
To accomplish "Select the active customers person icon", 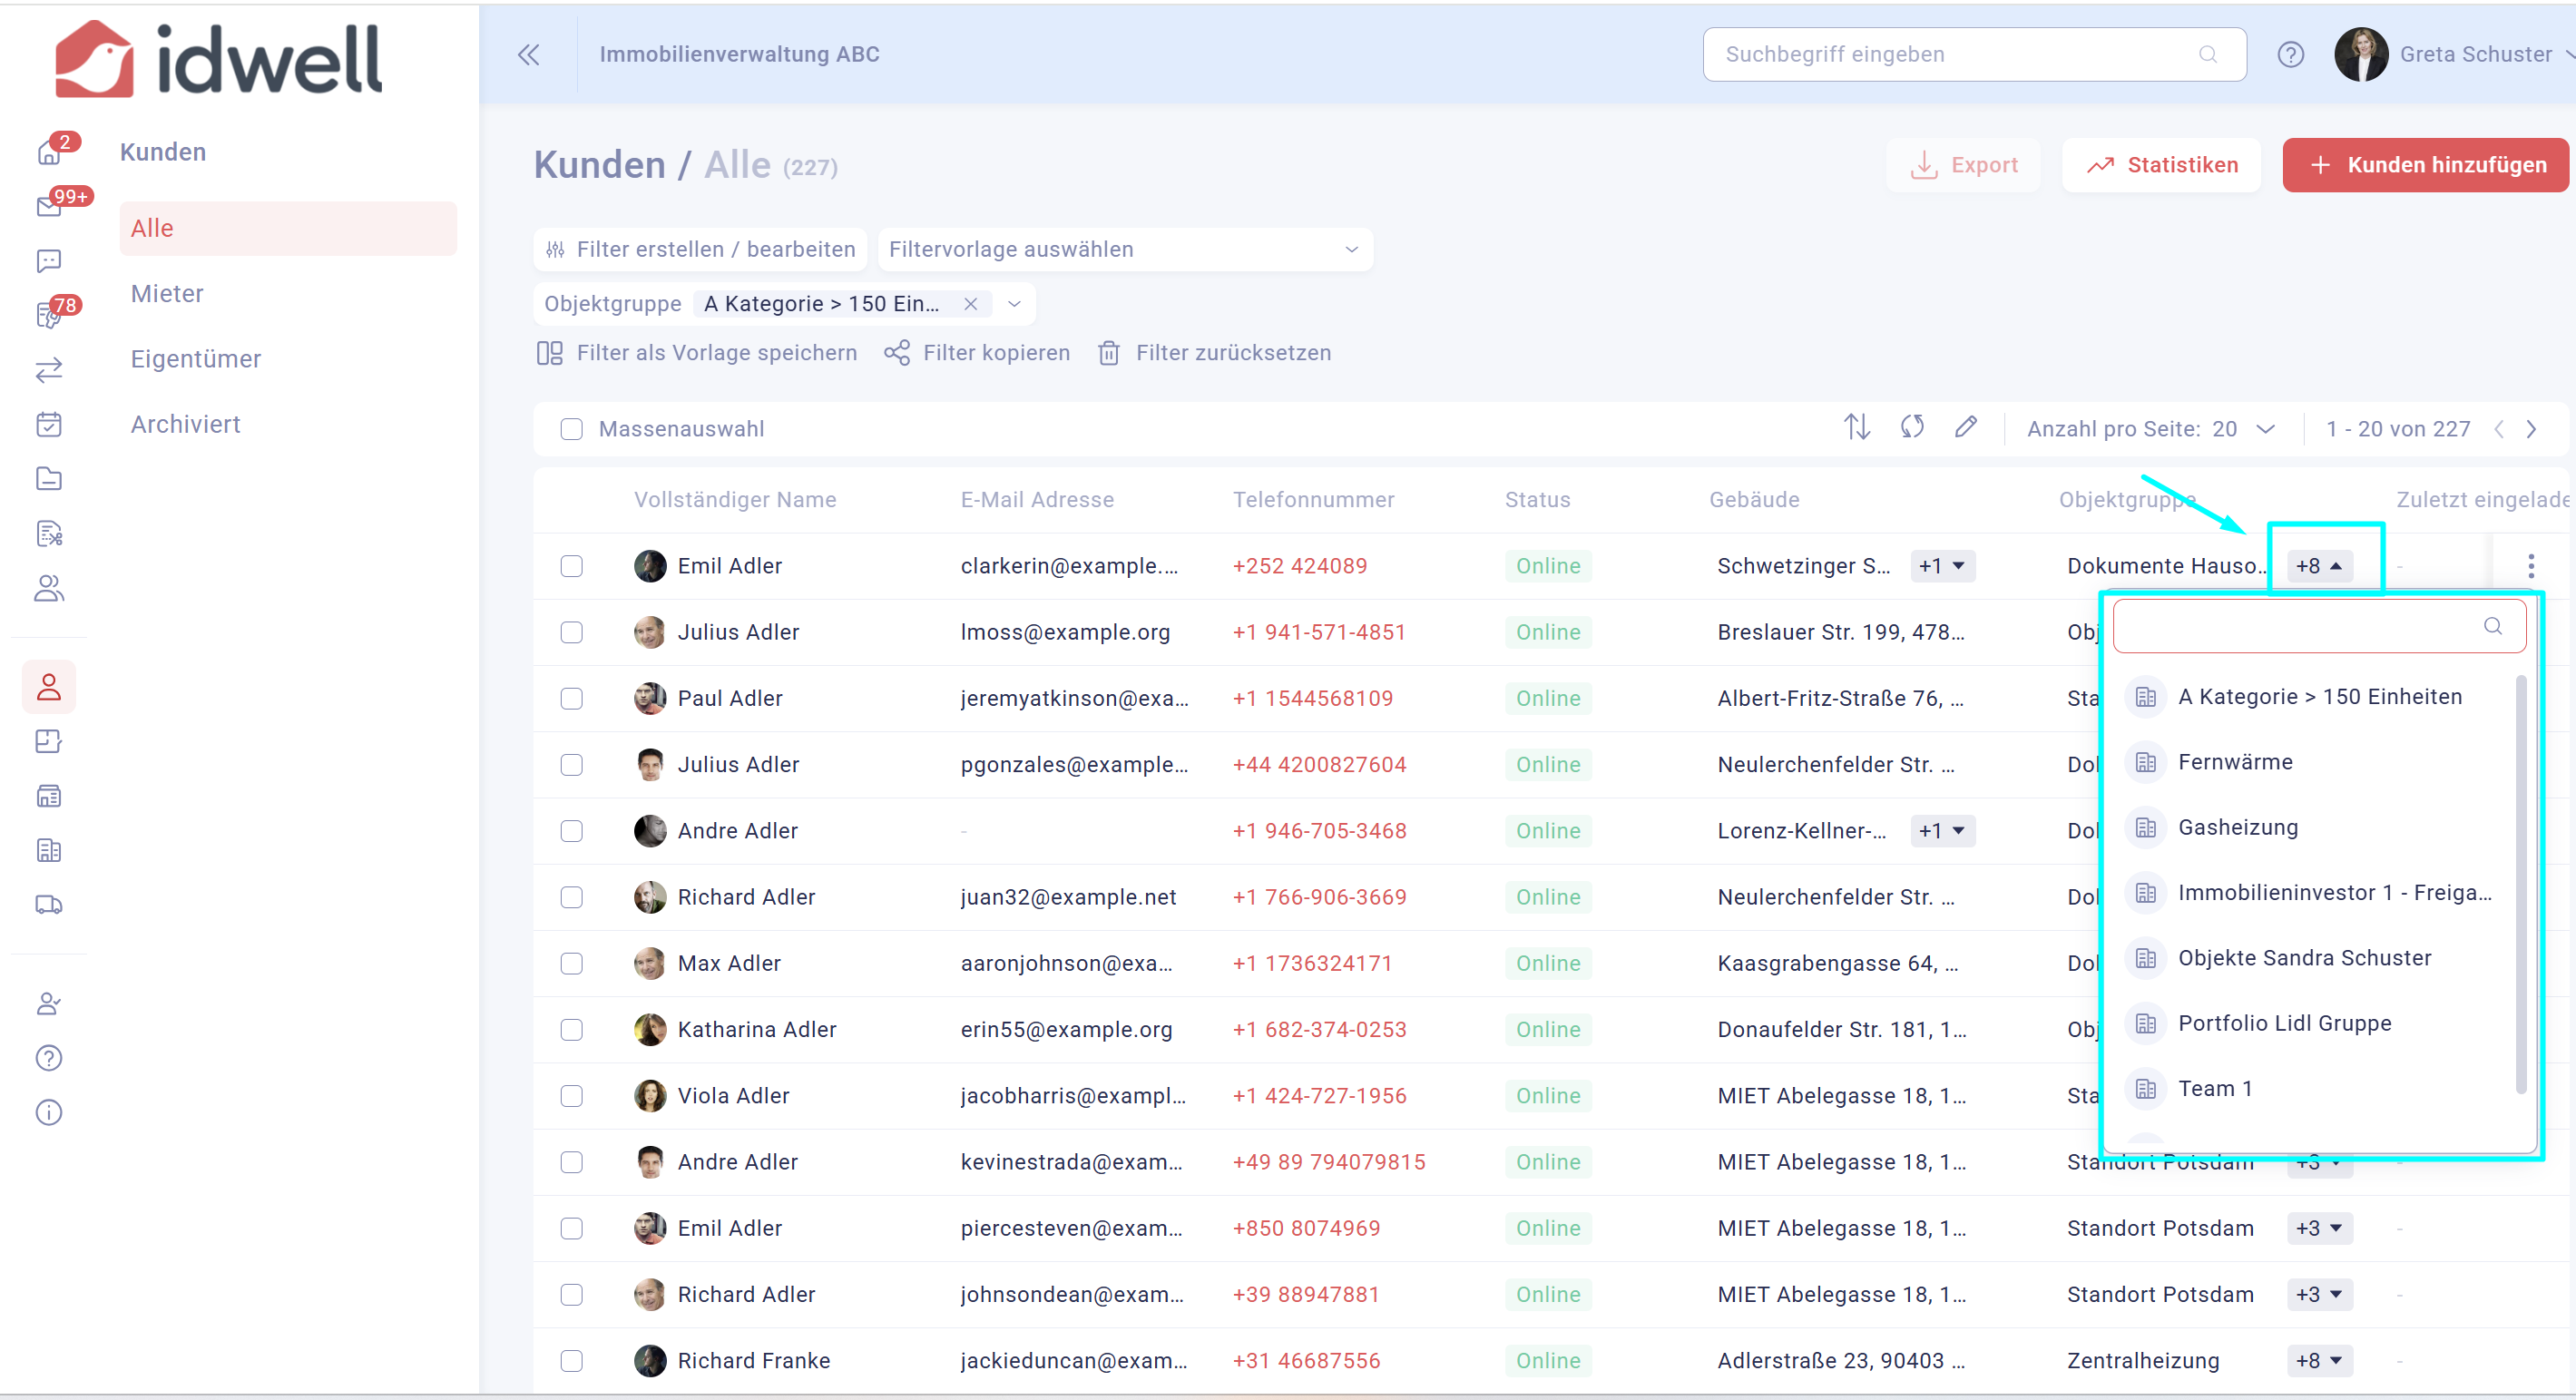I will click(48, 687).
